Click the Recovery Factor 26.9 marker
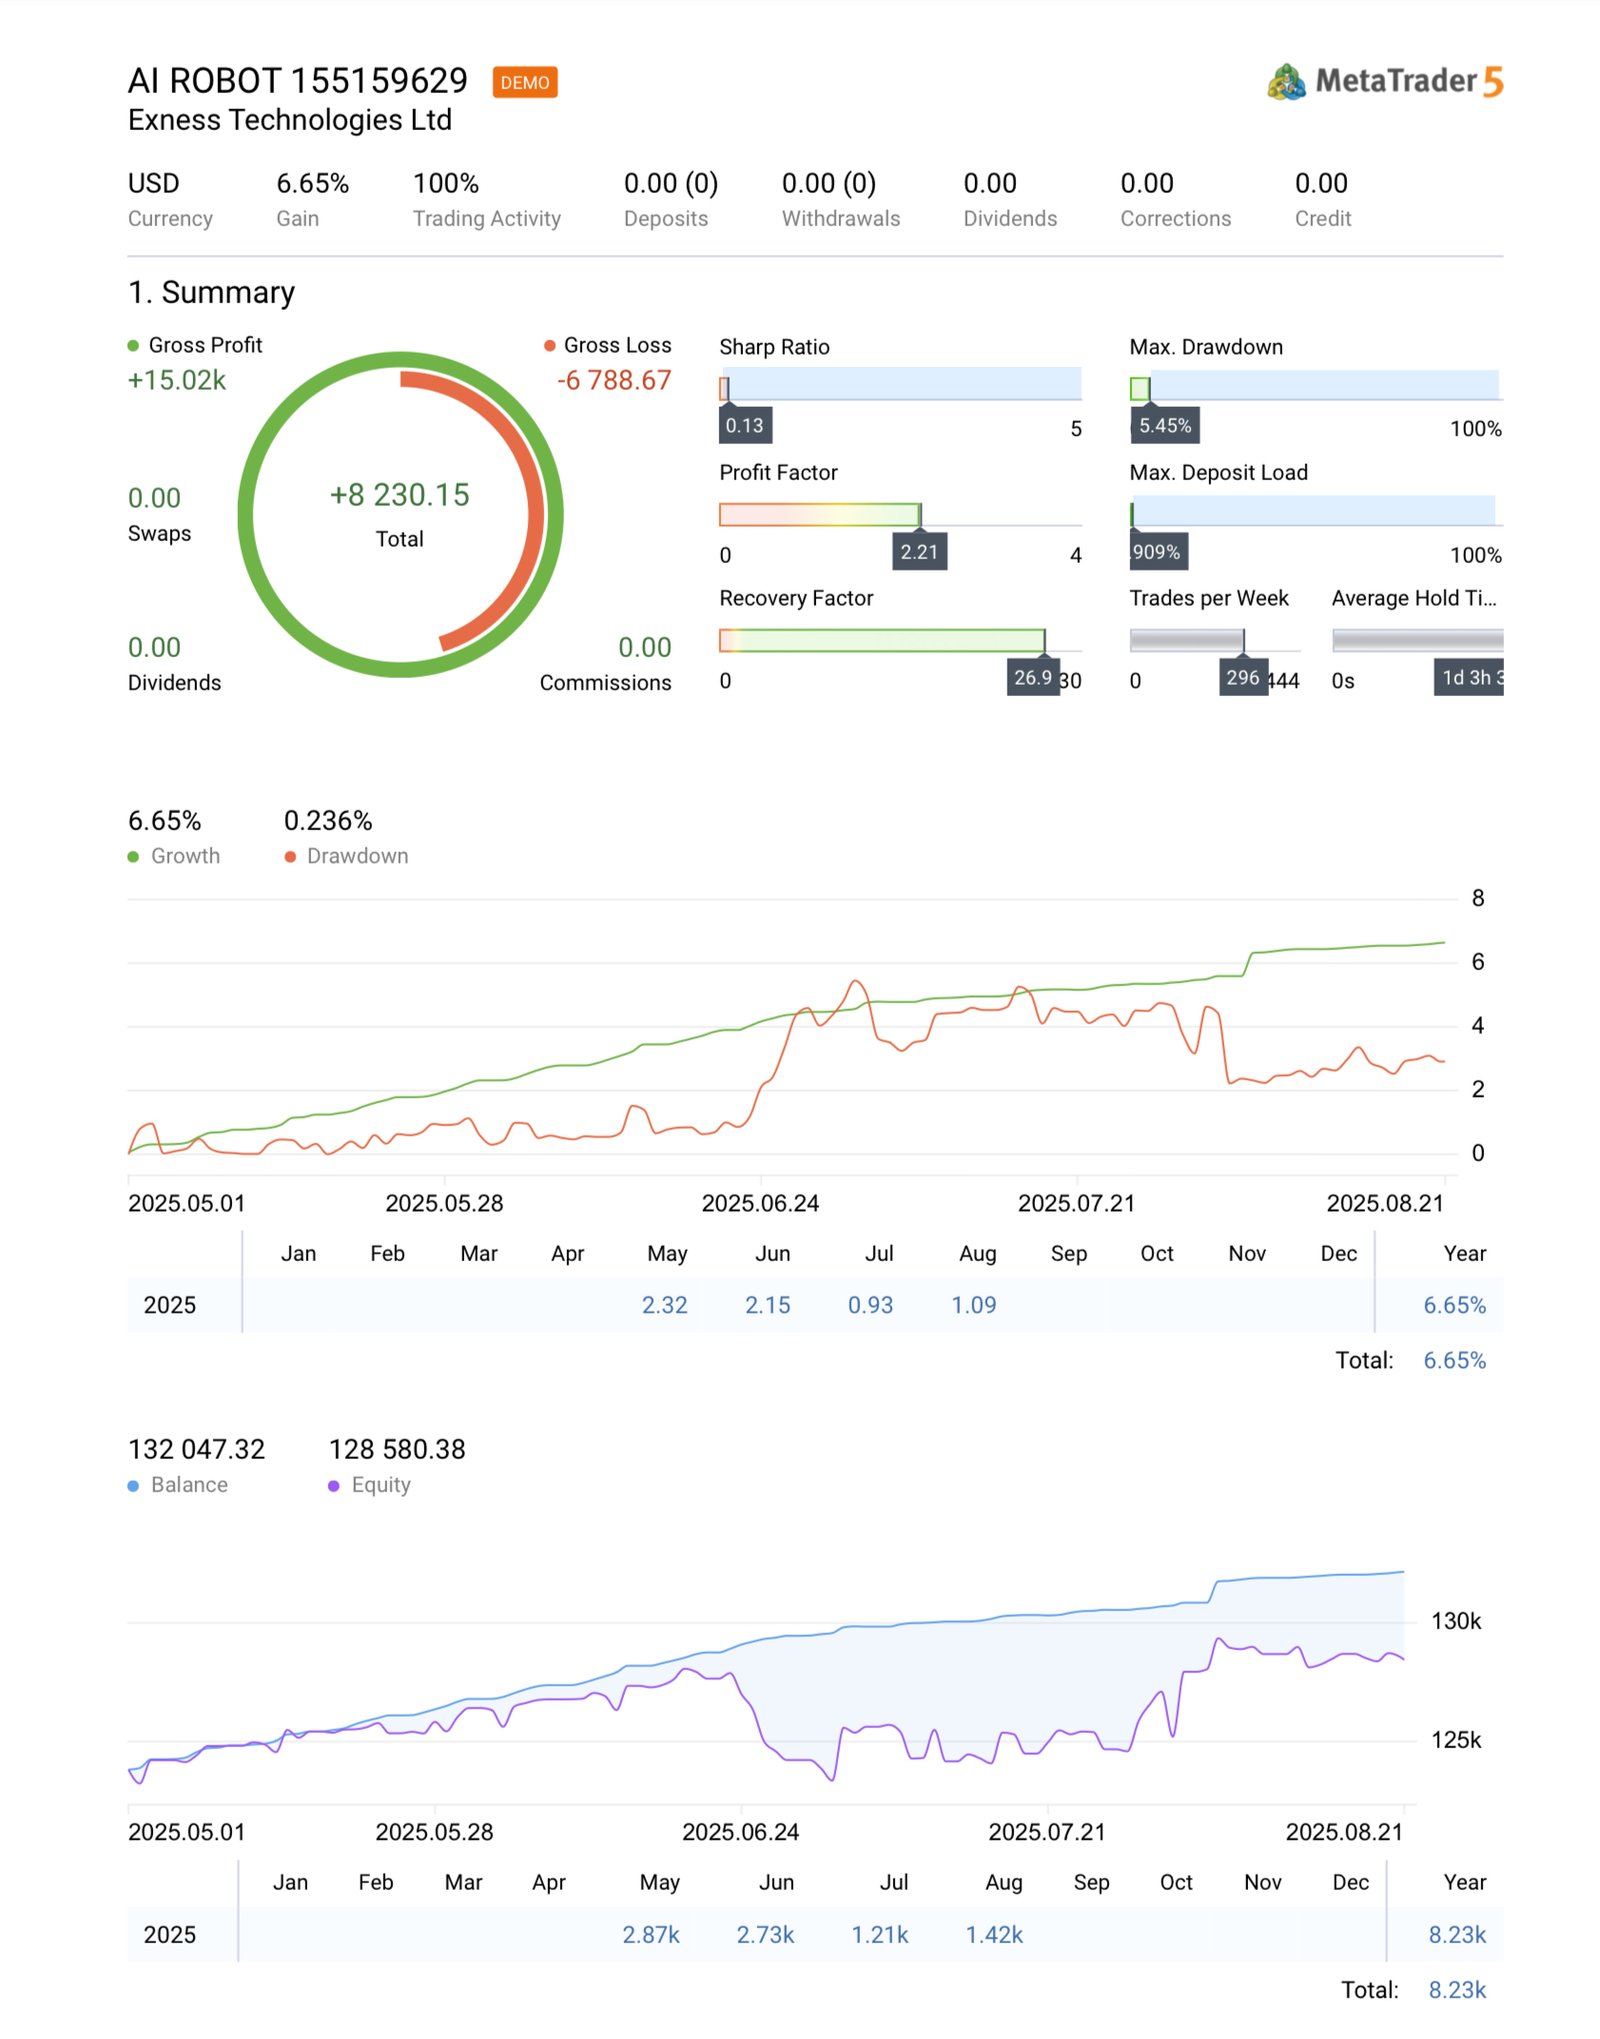The width and height of the screenshot is (1600, 2039). (1032, 678)
